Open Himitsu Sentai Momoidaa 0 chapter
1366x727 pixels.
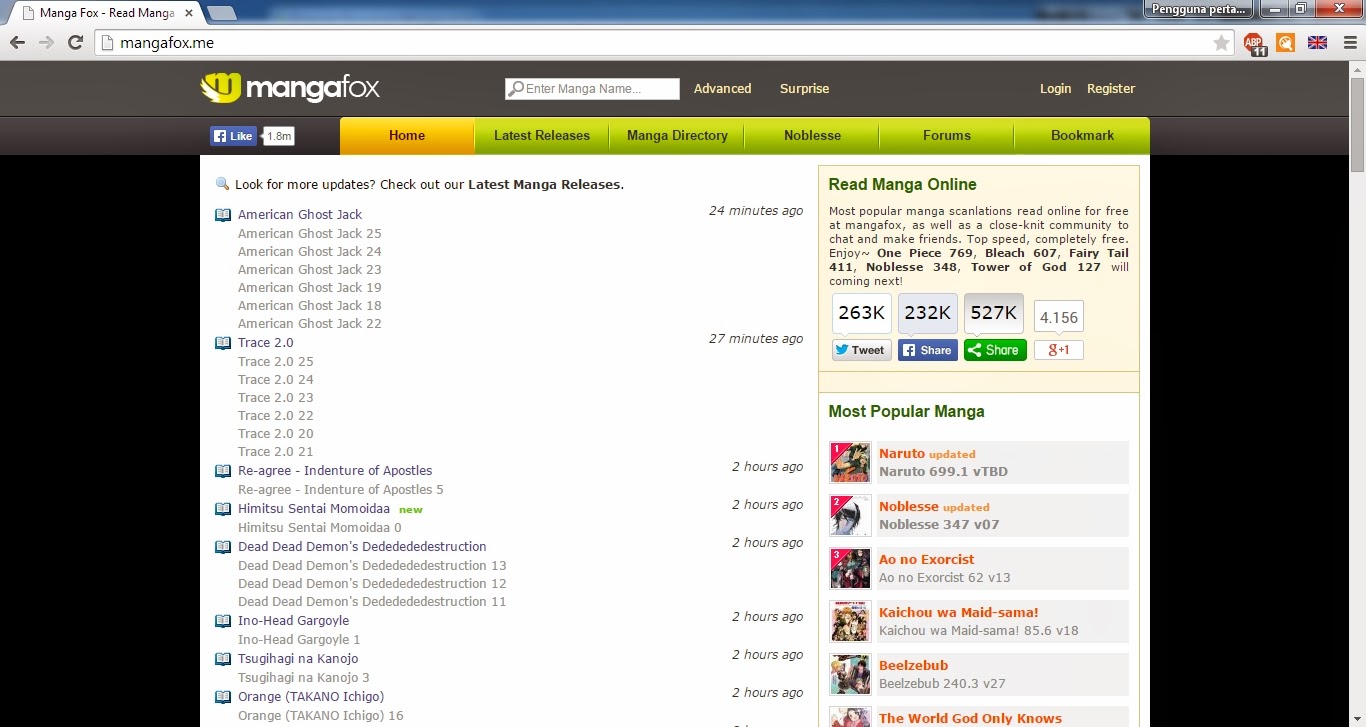[x=320, y=528]
